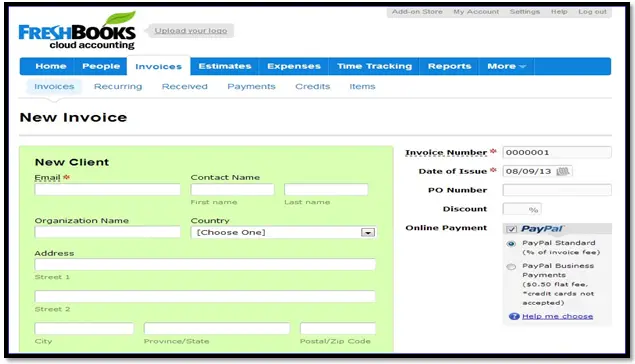This screenshot has height=364, width=635.
Task: Click into the Street 2 address field
Action: pyautogui.click(x=205, y=296)
